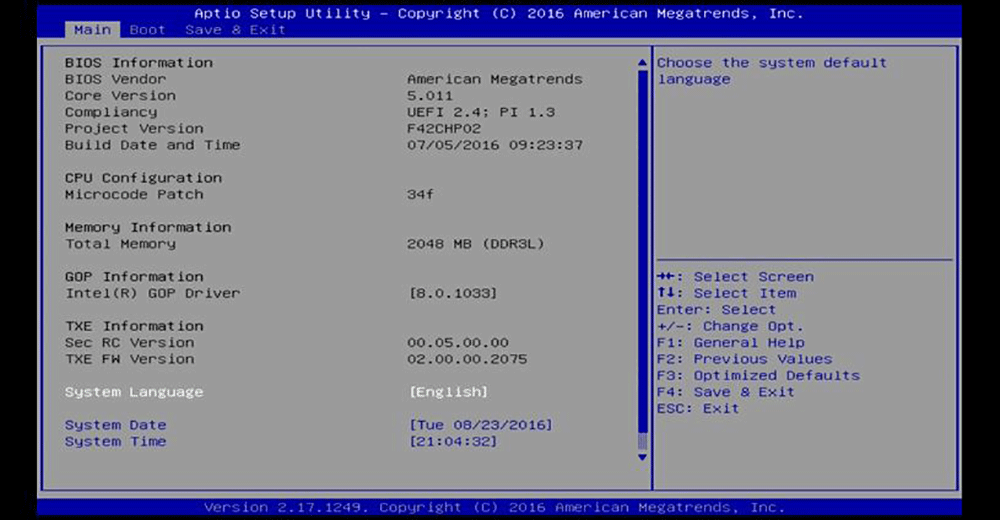Click the +/-: Change Opt. hint
Viewport: 1000px width, 520px height.
tap(730, 326)
